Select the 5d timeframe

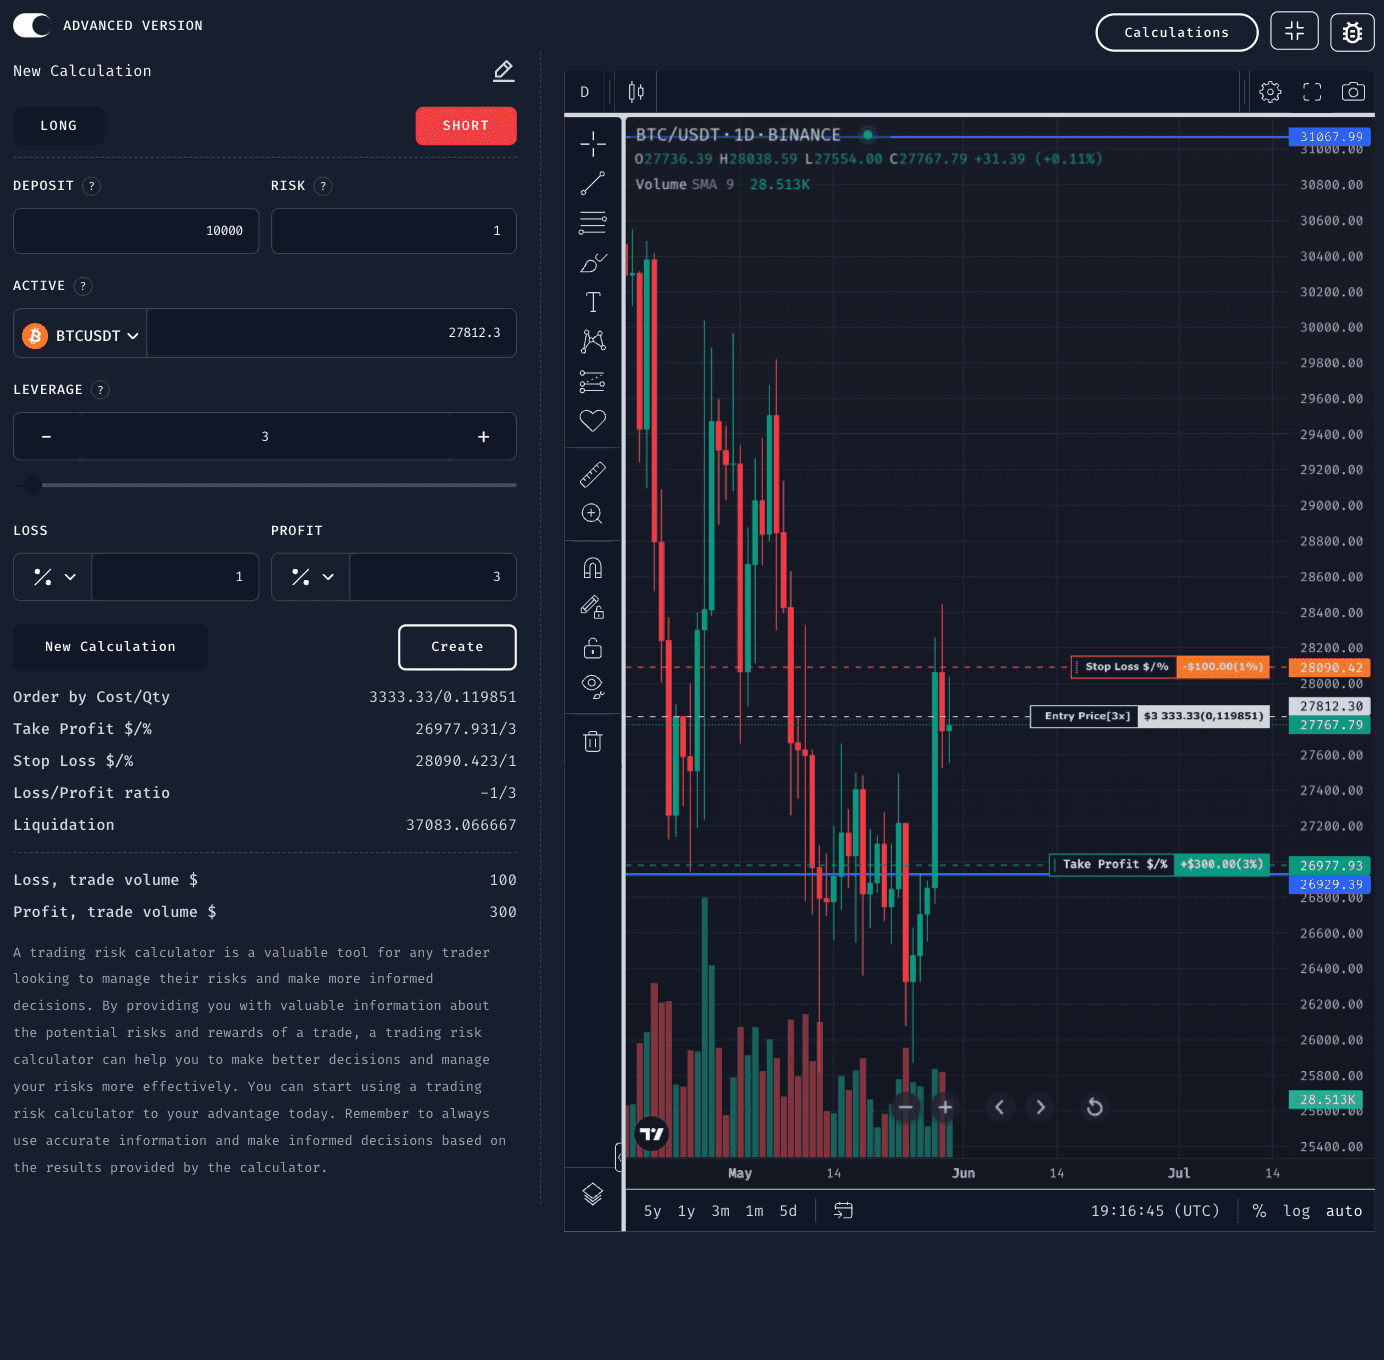[787, 1210]
